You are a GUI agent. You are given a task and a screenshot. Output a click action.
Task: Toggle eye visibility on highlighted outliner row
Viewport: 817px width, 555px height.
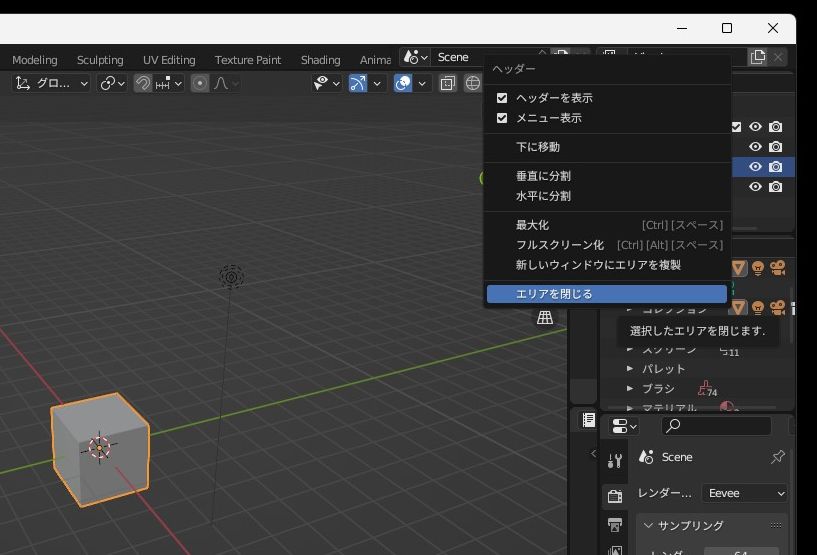[x=755, y=167]
